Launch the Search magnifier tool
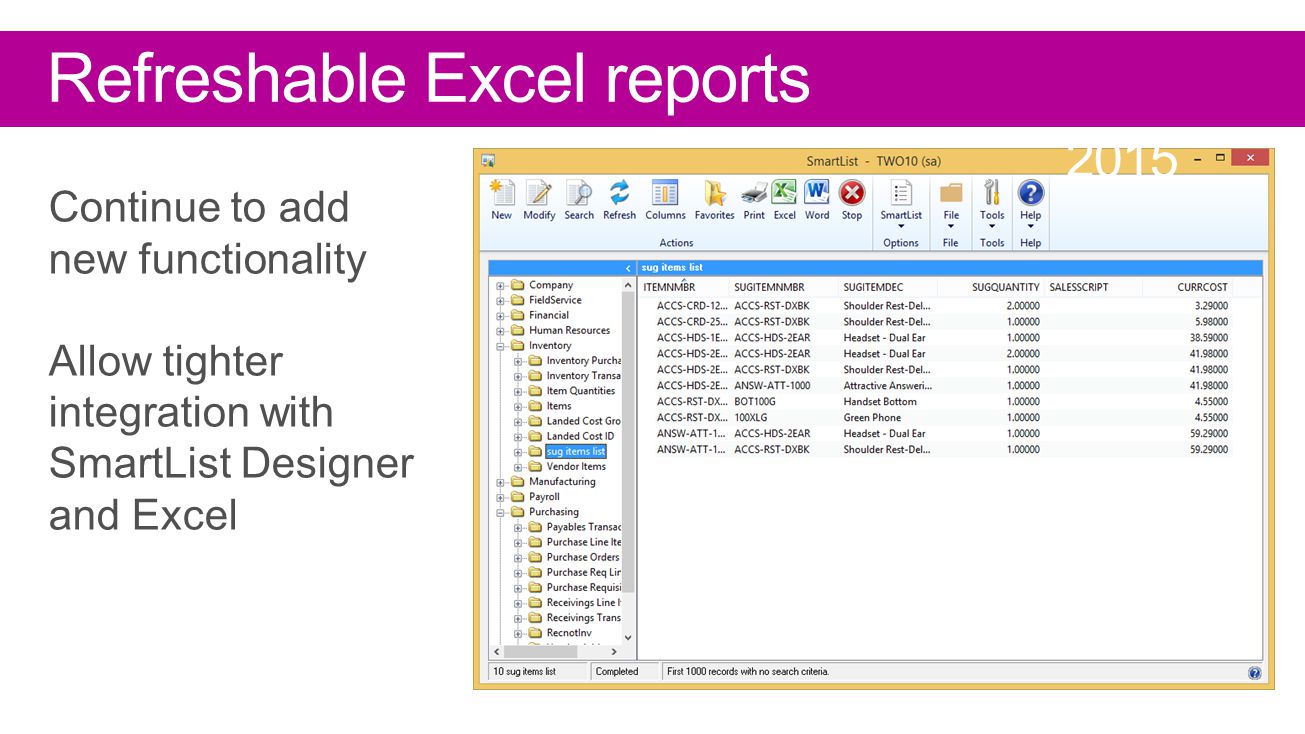Screen dimensions: 1305x734 click(x=579, y=200)
